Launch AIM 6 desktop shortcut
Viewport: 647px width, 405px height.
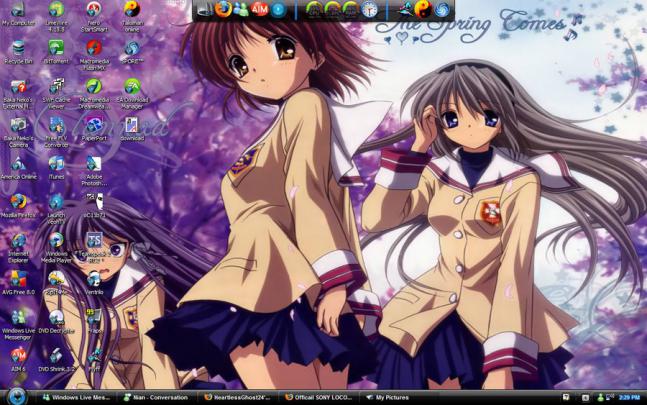pos(18,360)
